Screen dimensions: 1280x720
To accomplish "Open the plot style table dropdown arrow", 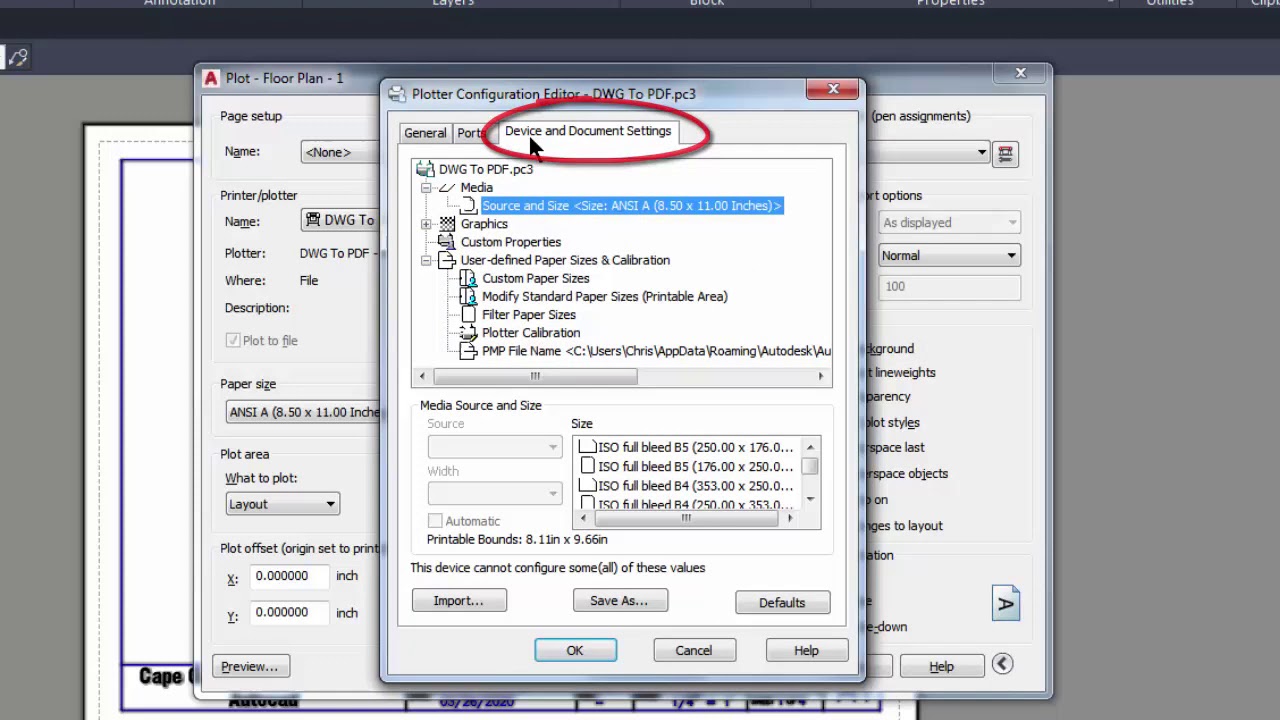I will tap(982, 153).
